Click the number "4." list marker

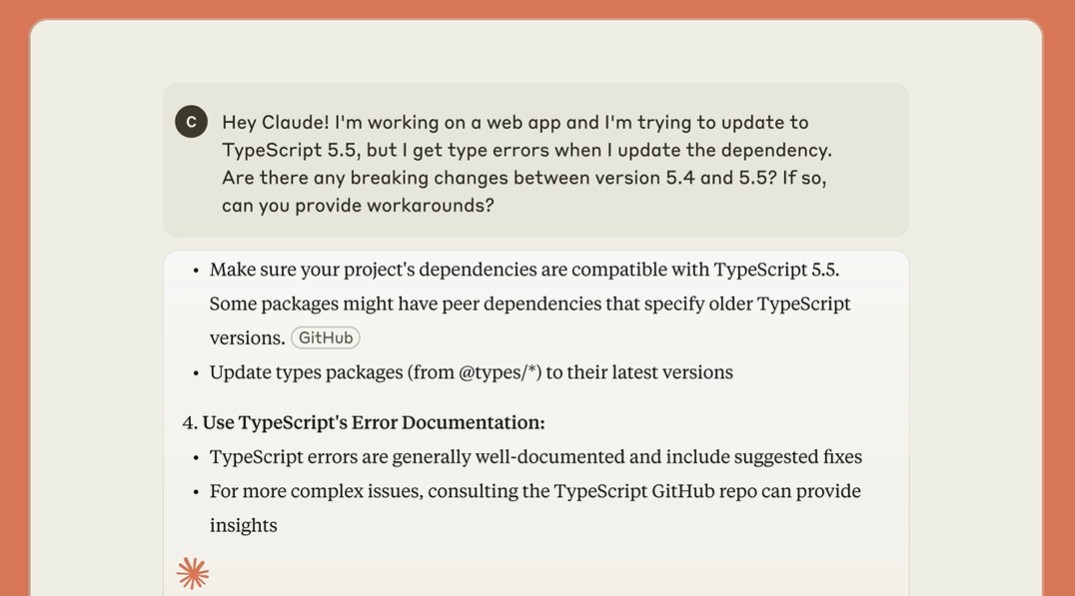(190, 423)
